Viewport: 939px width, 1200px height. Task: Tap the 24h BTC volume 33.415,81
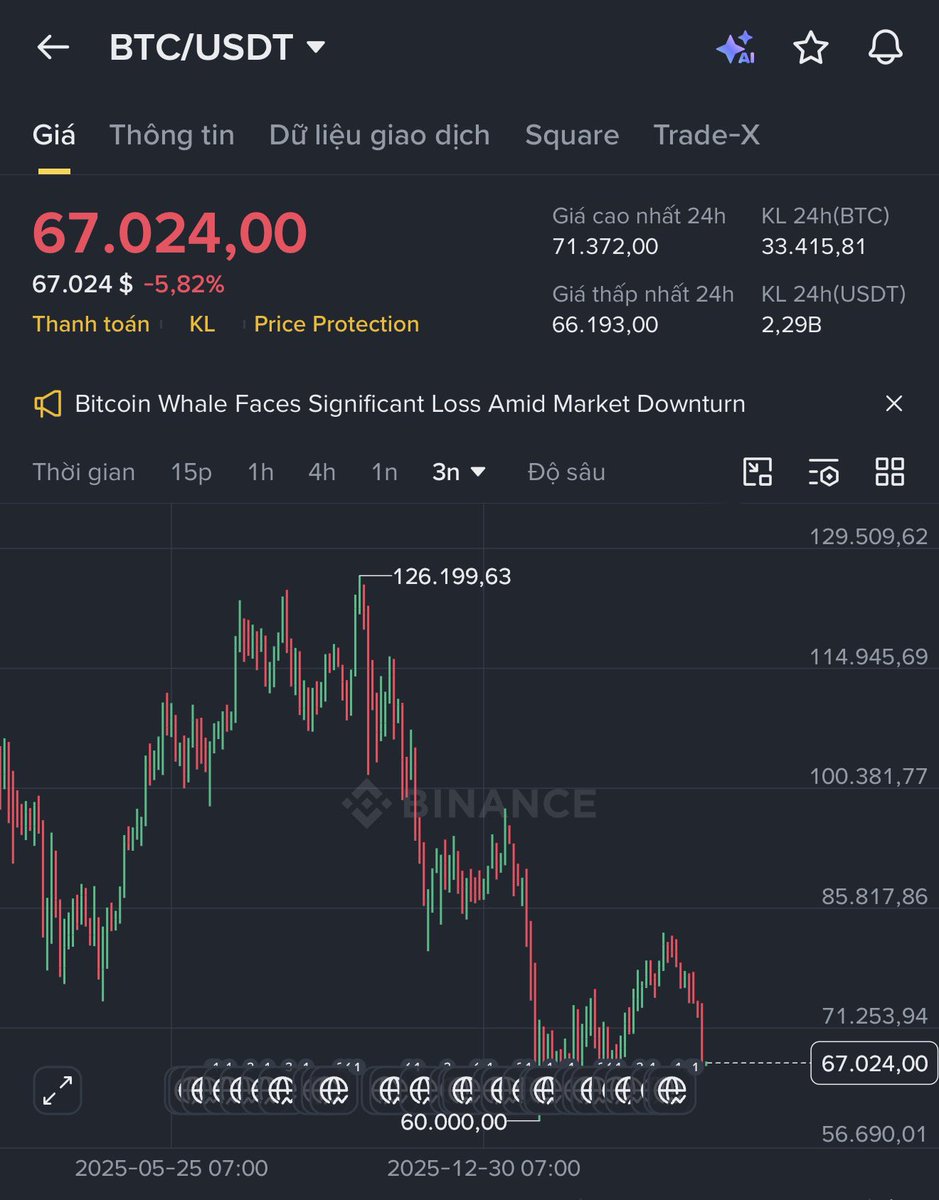814,247
